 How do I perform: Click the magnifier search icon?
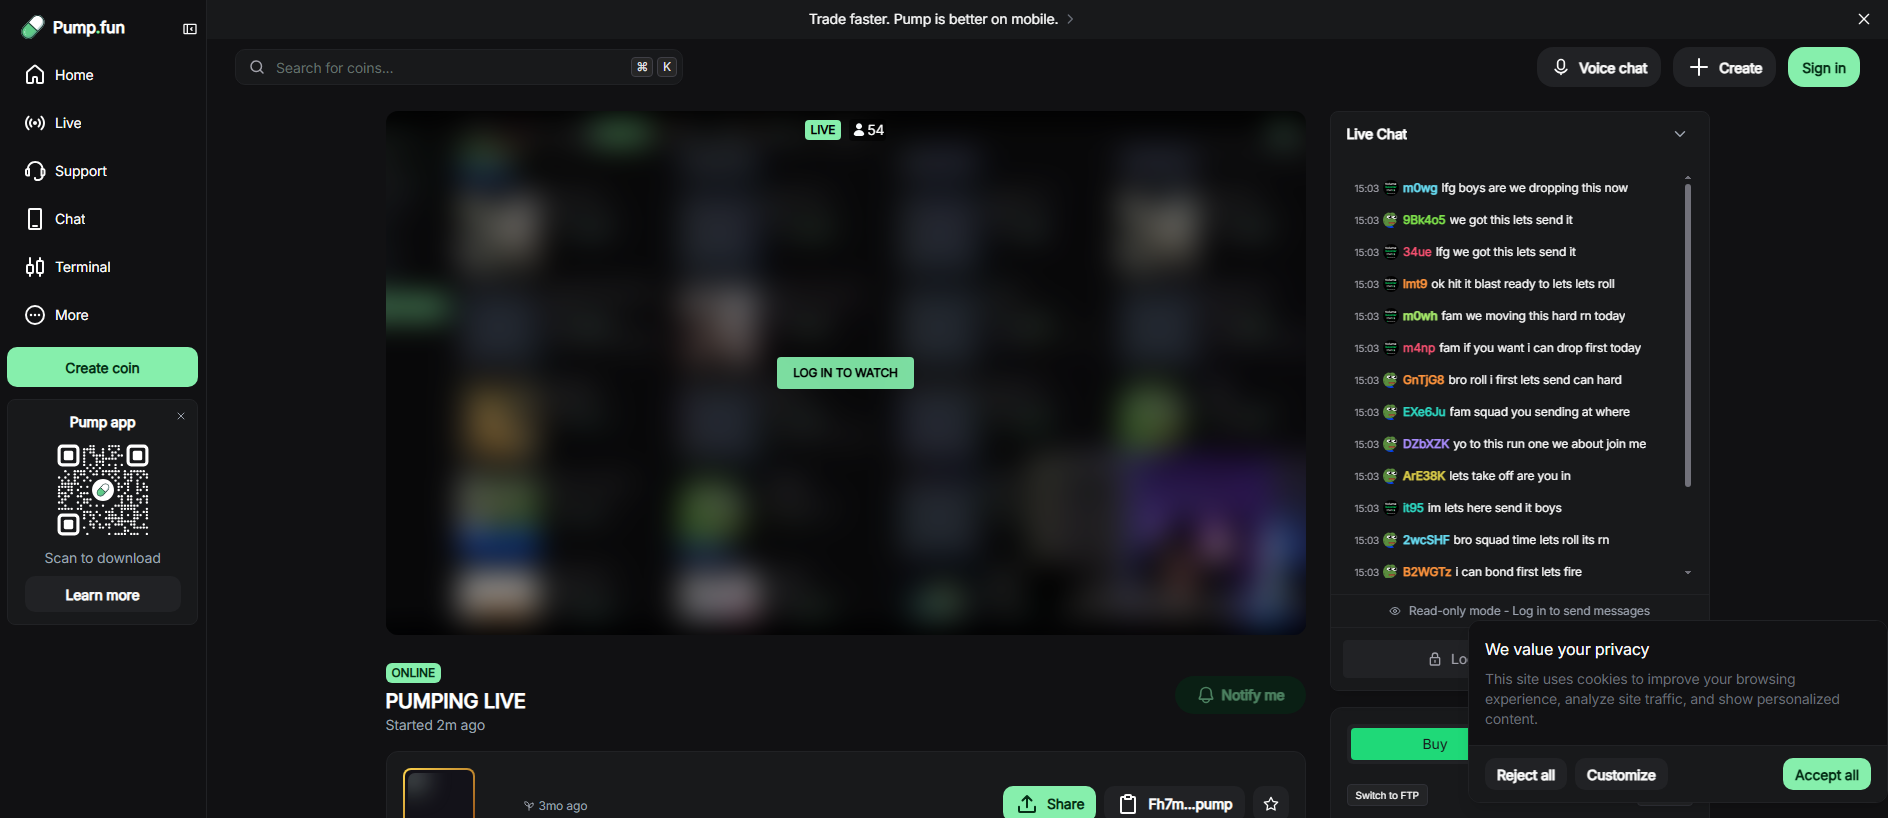point(257,67)
